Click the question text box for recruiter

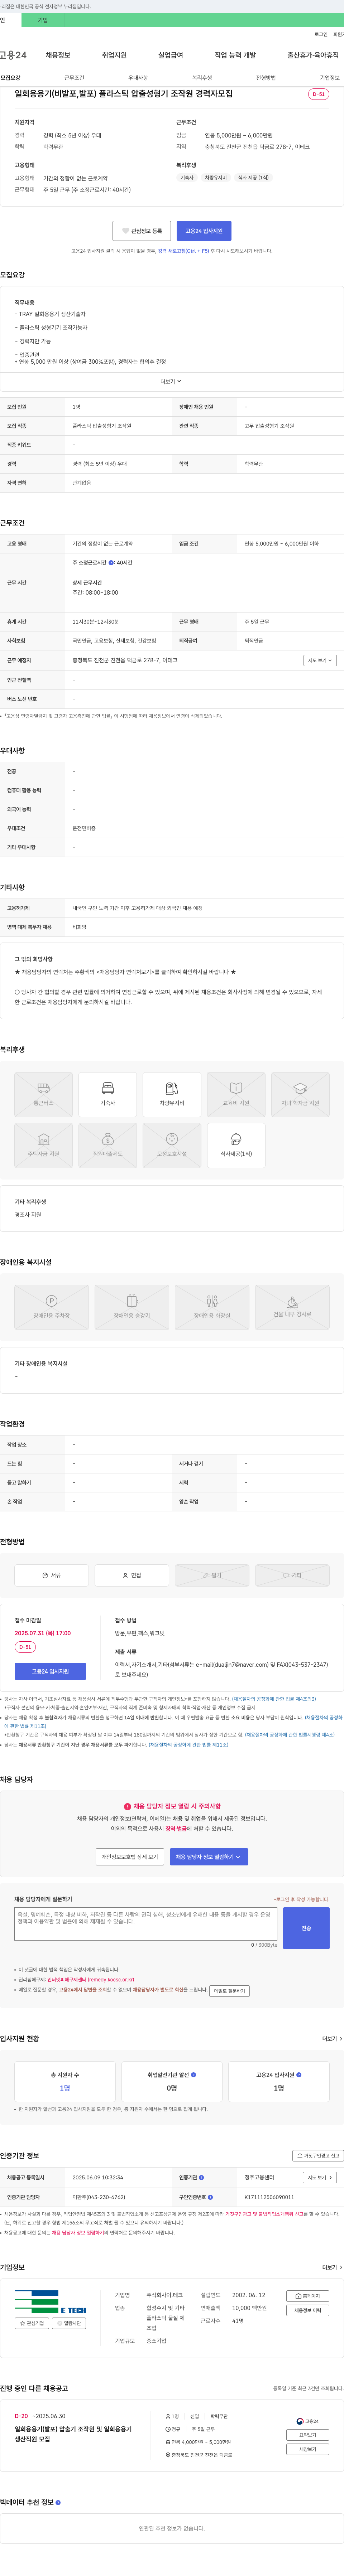click(x=146, y=1924)
